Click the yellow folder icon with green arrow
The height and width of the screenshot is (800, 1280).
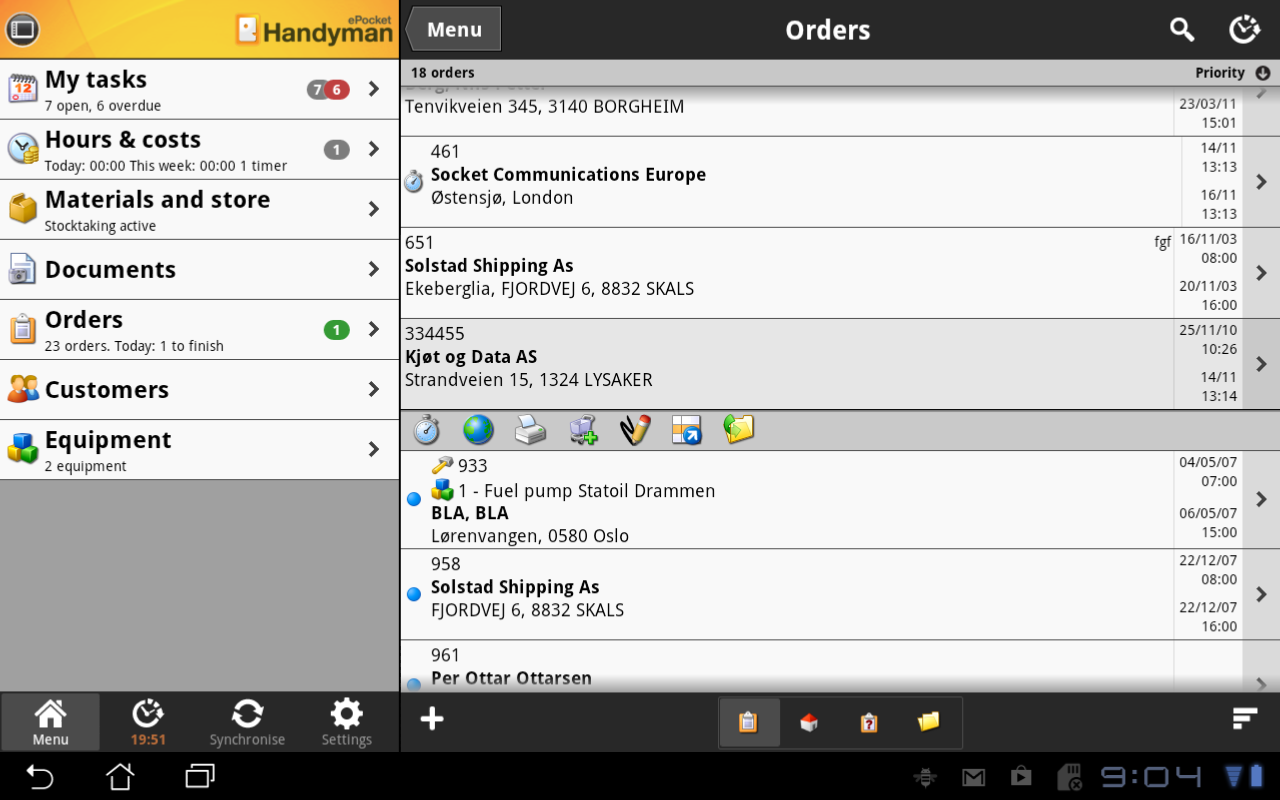[739, 430]
